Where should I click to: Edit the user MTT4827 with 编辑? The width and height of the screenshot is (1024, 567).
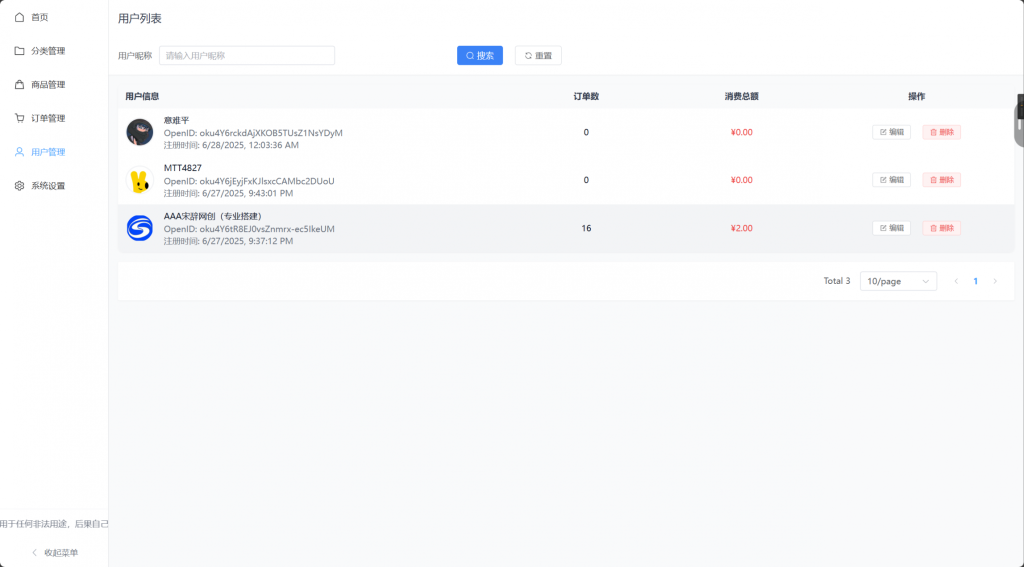click(x=891, y=180)
